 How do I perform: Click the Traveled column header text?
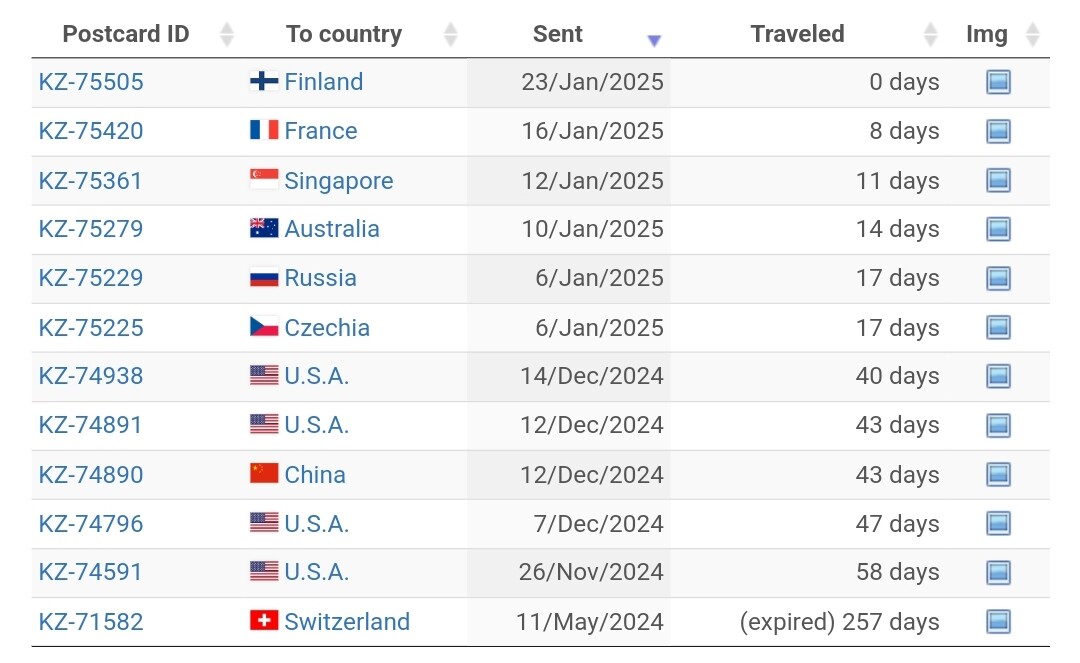[797, 34]
